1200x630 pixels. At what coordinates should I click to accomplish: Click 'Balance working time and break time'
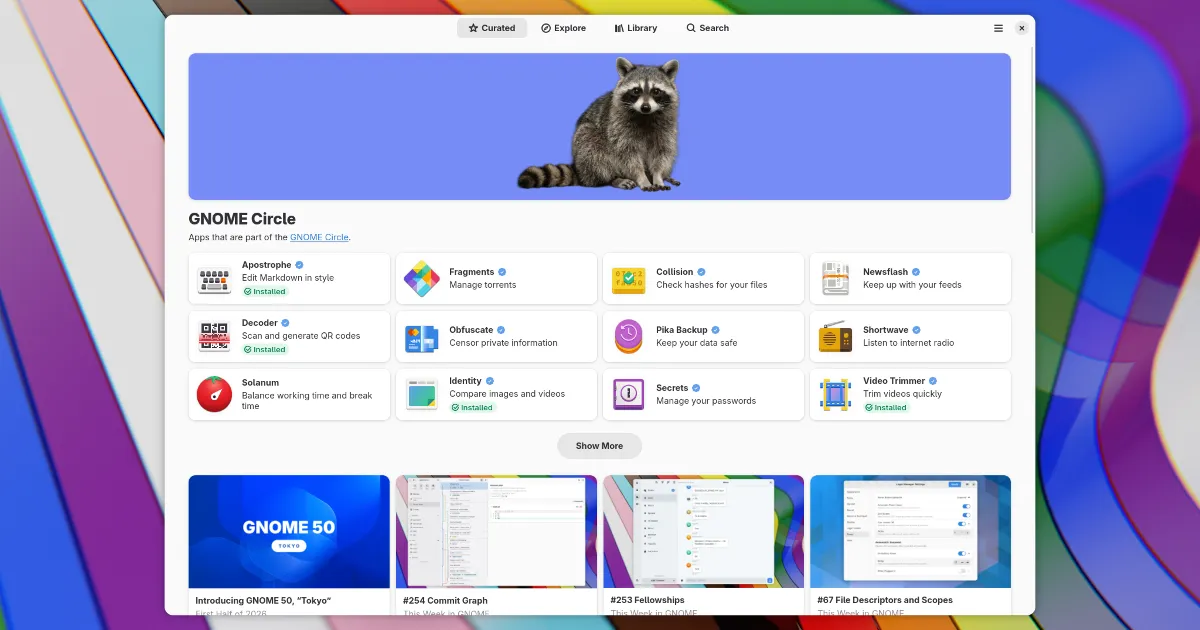[307, 401]
